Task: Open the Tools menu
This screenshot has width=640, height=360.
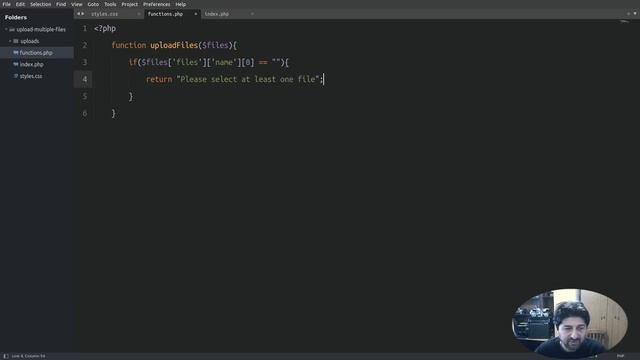Action: tap(110, 4)
